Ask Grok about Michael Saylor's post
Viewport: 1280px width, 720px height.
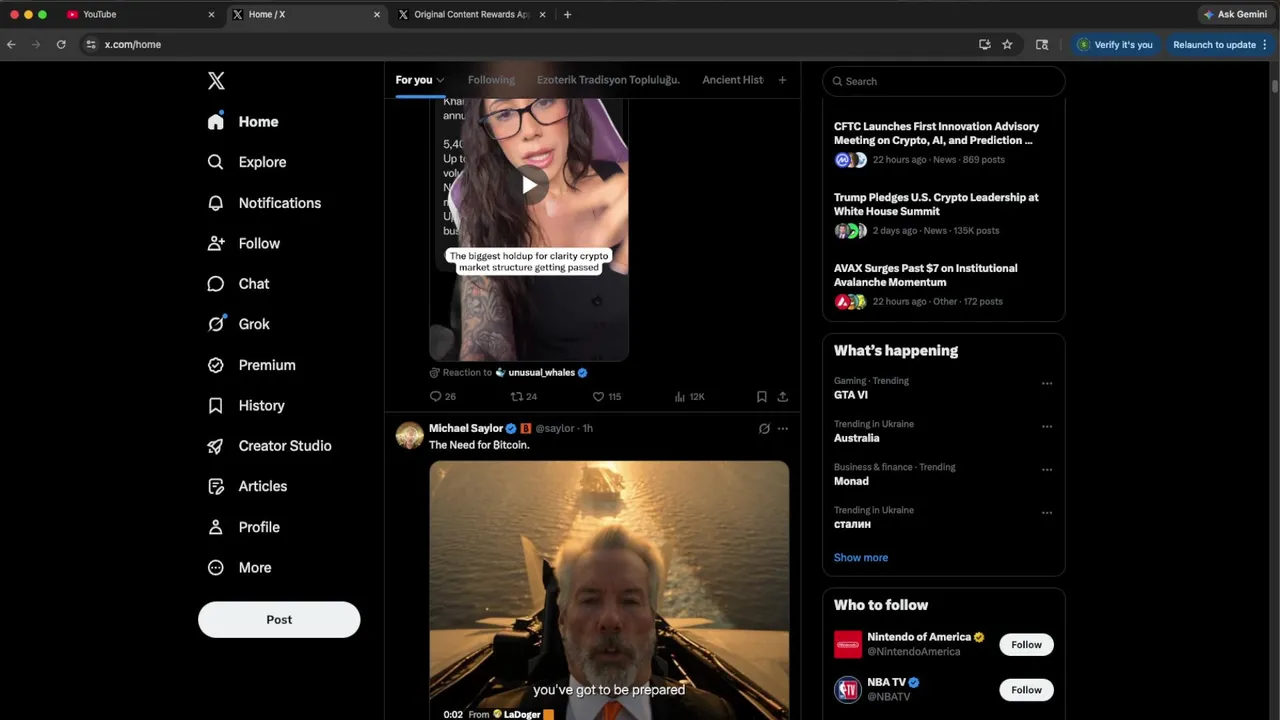(x=764, y=429)
